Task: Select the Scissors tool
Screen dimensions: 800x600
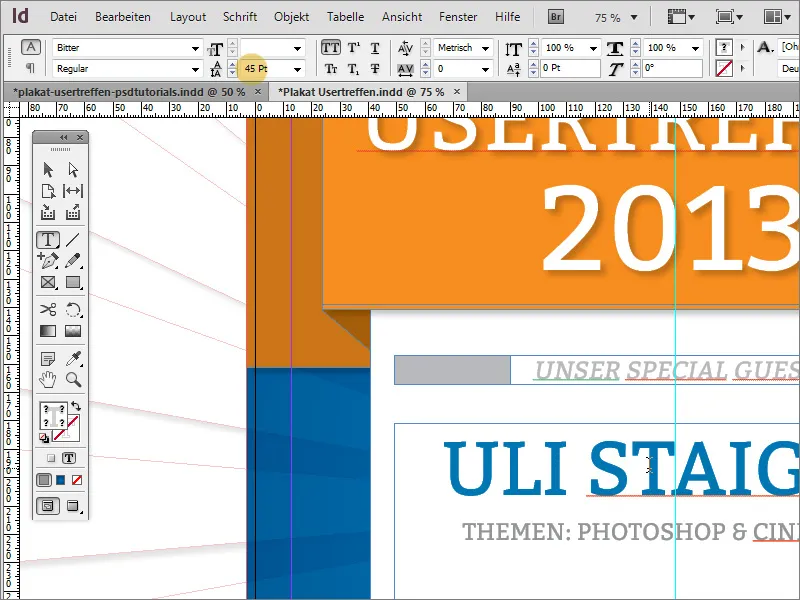Action: [x=48, y=310]
